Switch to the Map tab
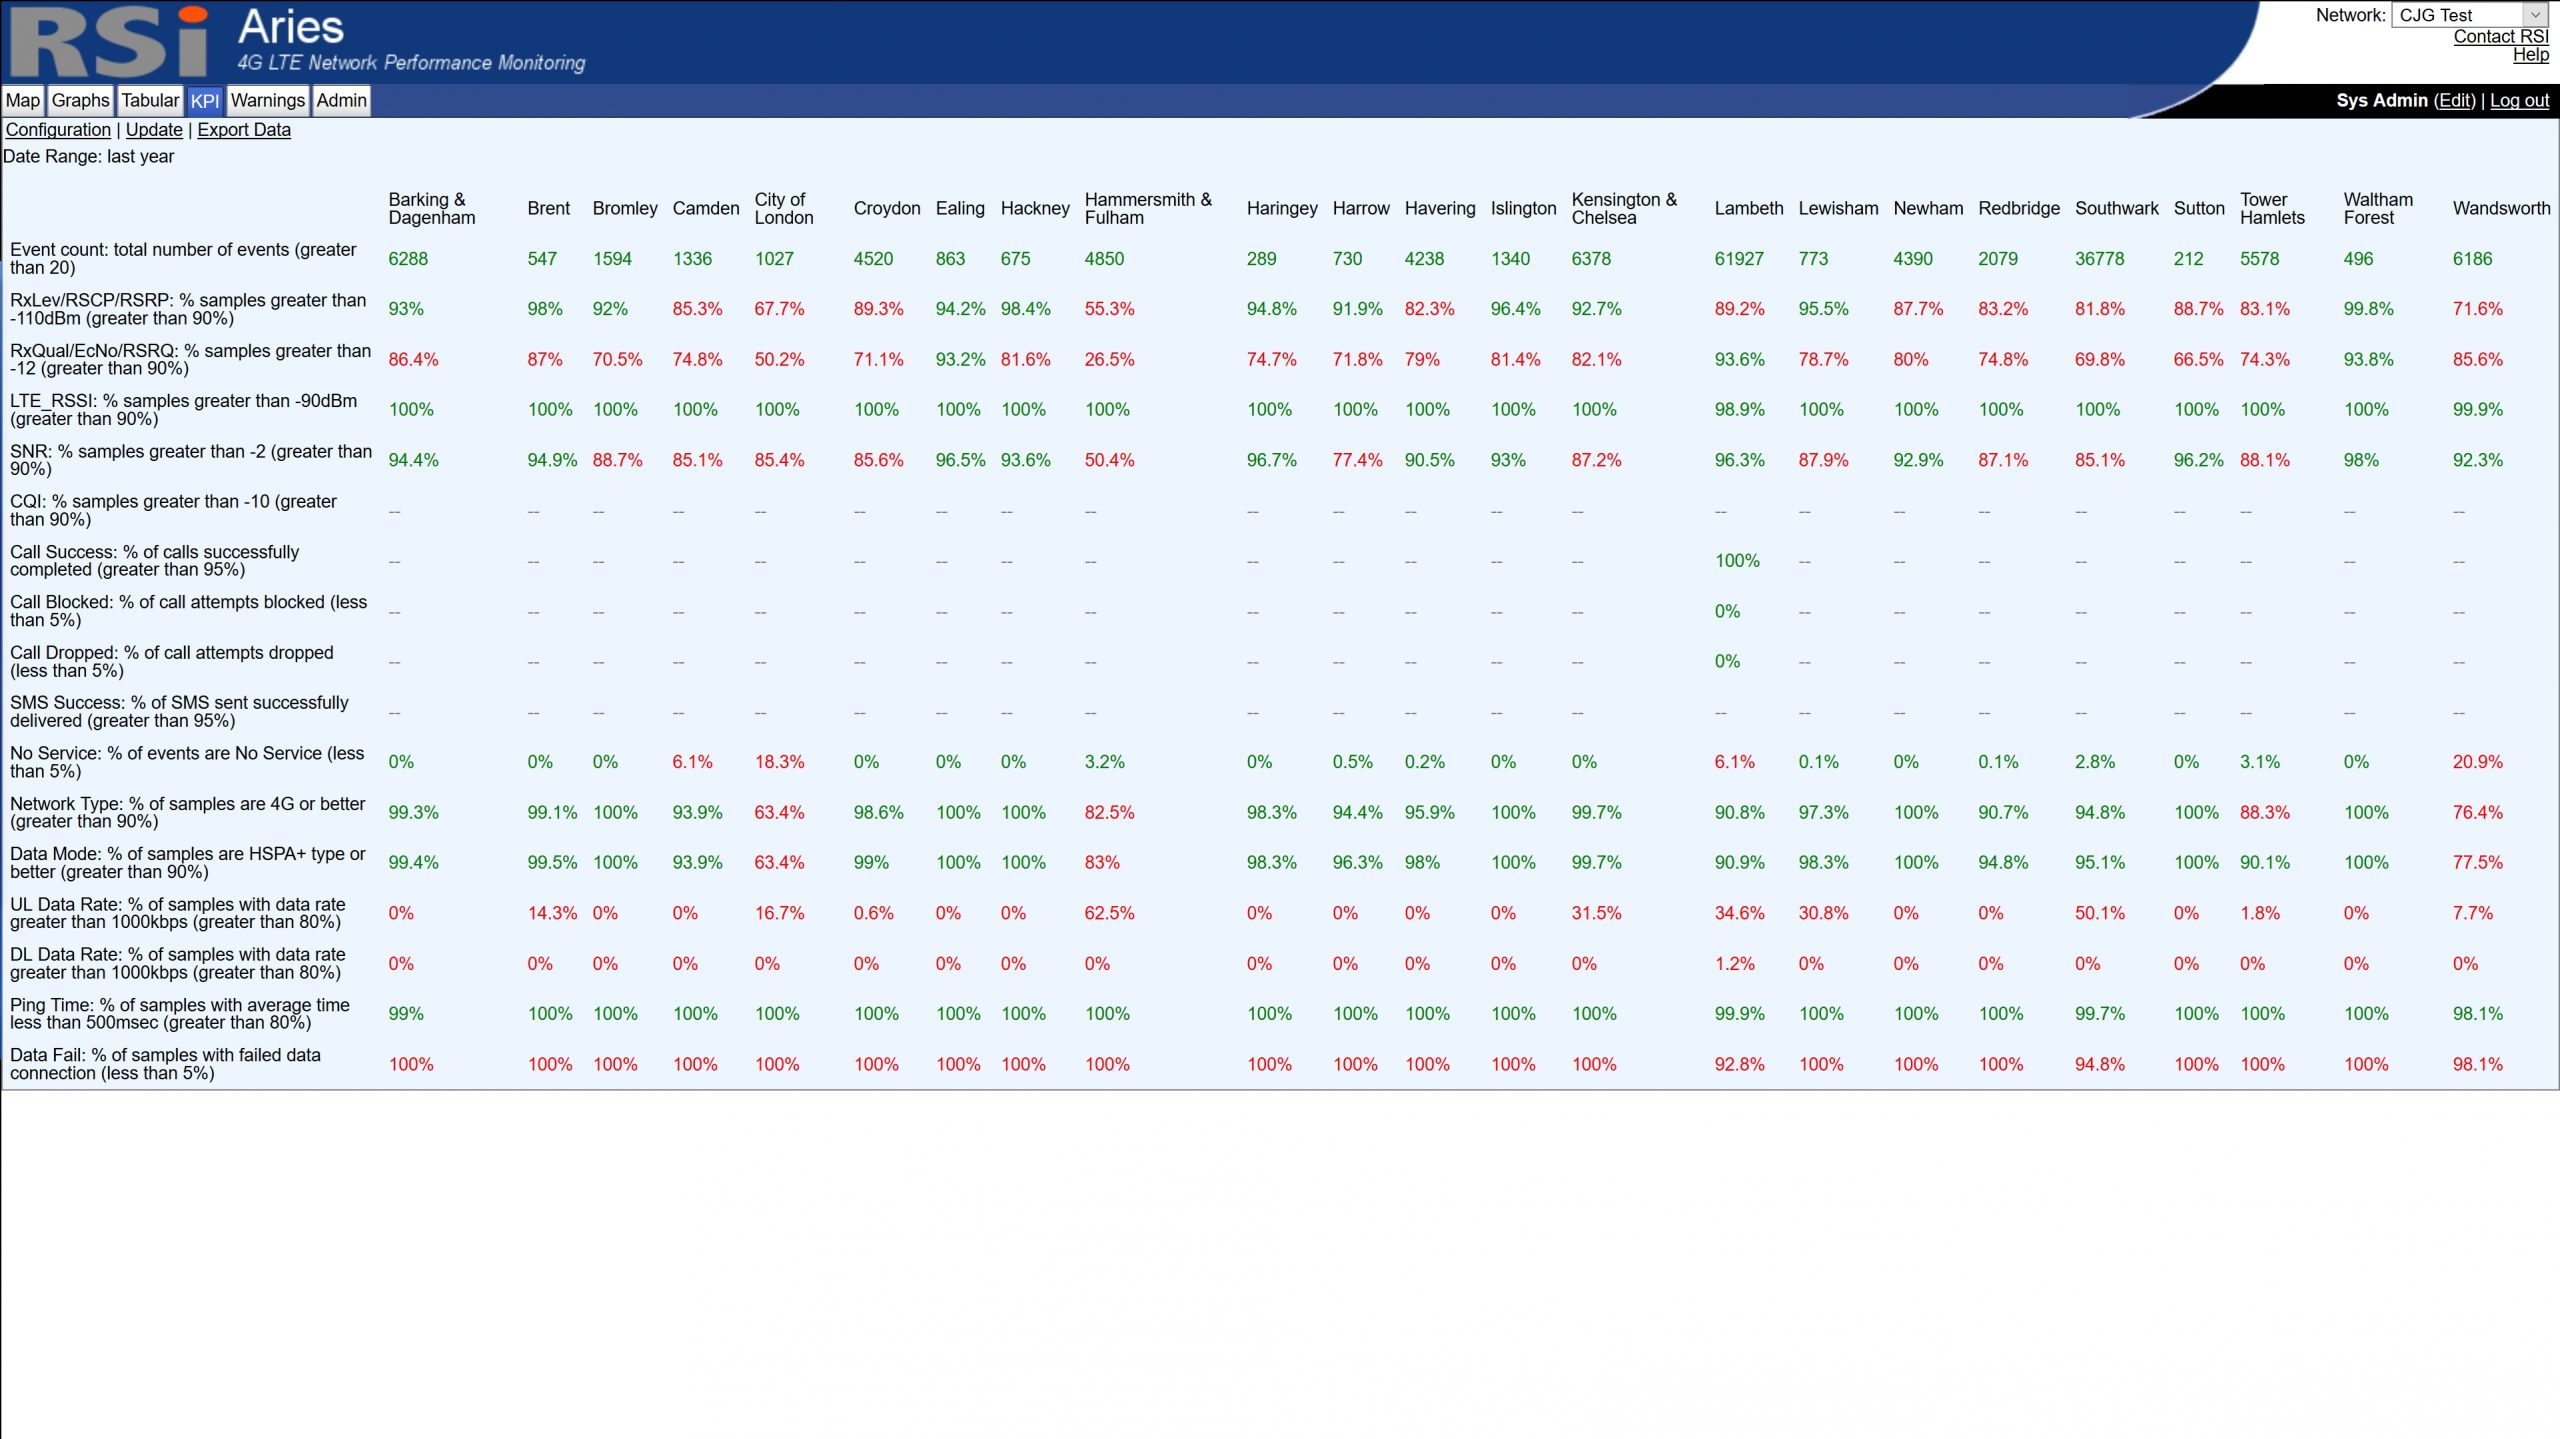Image resolution: width=2560 pixels, height=1439 pixels. 23,100
